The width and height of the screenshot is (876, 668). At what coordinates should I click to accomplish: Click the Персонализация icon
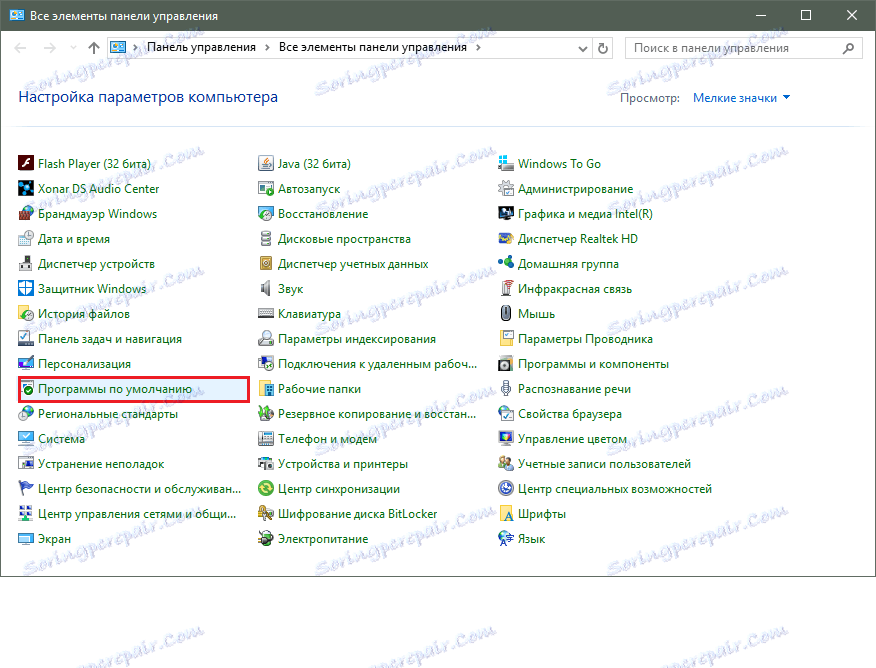(x=26, y=364)
